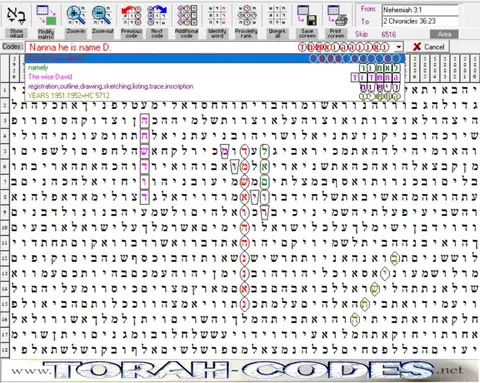Click the Modify matrix label button
Screen dimensions: 480x383
[x=46, y=33]
